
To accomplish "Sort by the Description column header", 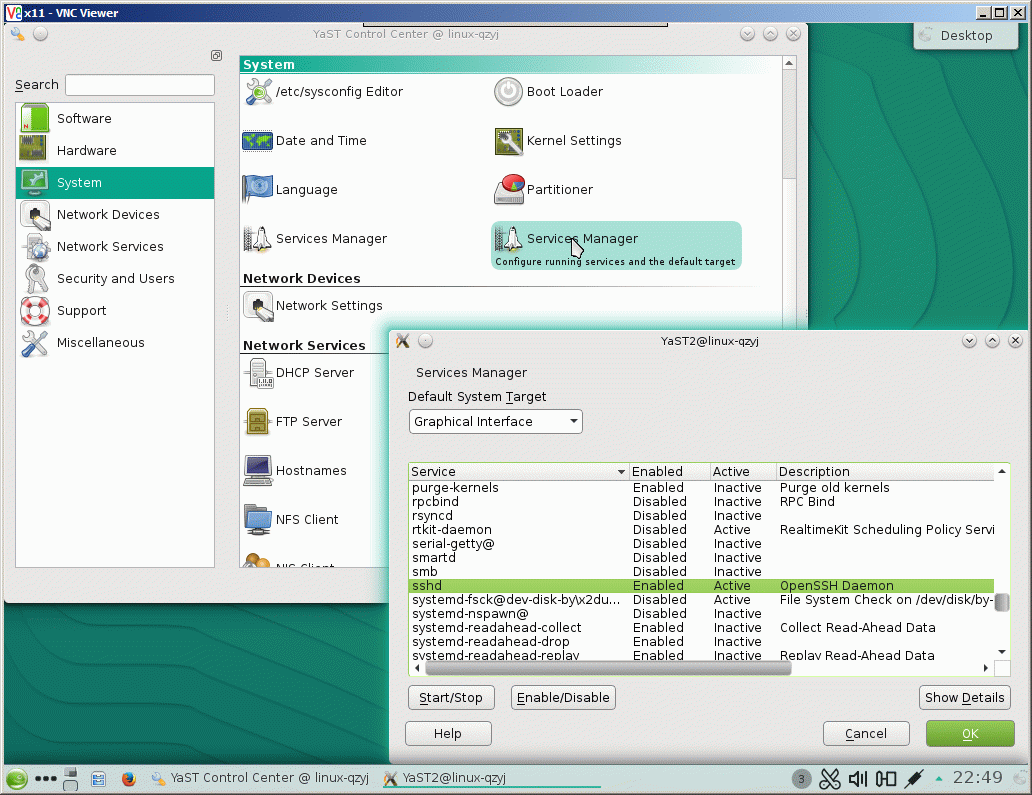I will 885,472.
